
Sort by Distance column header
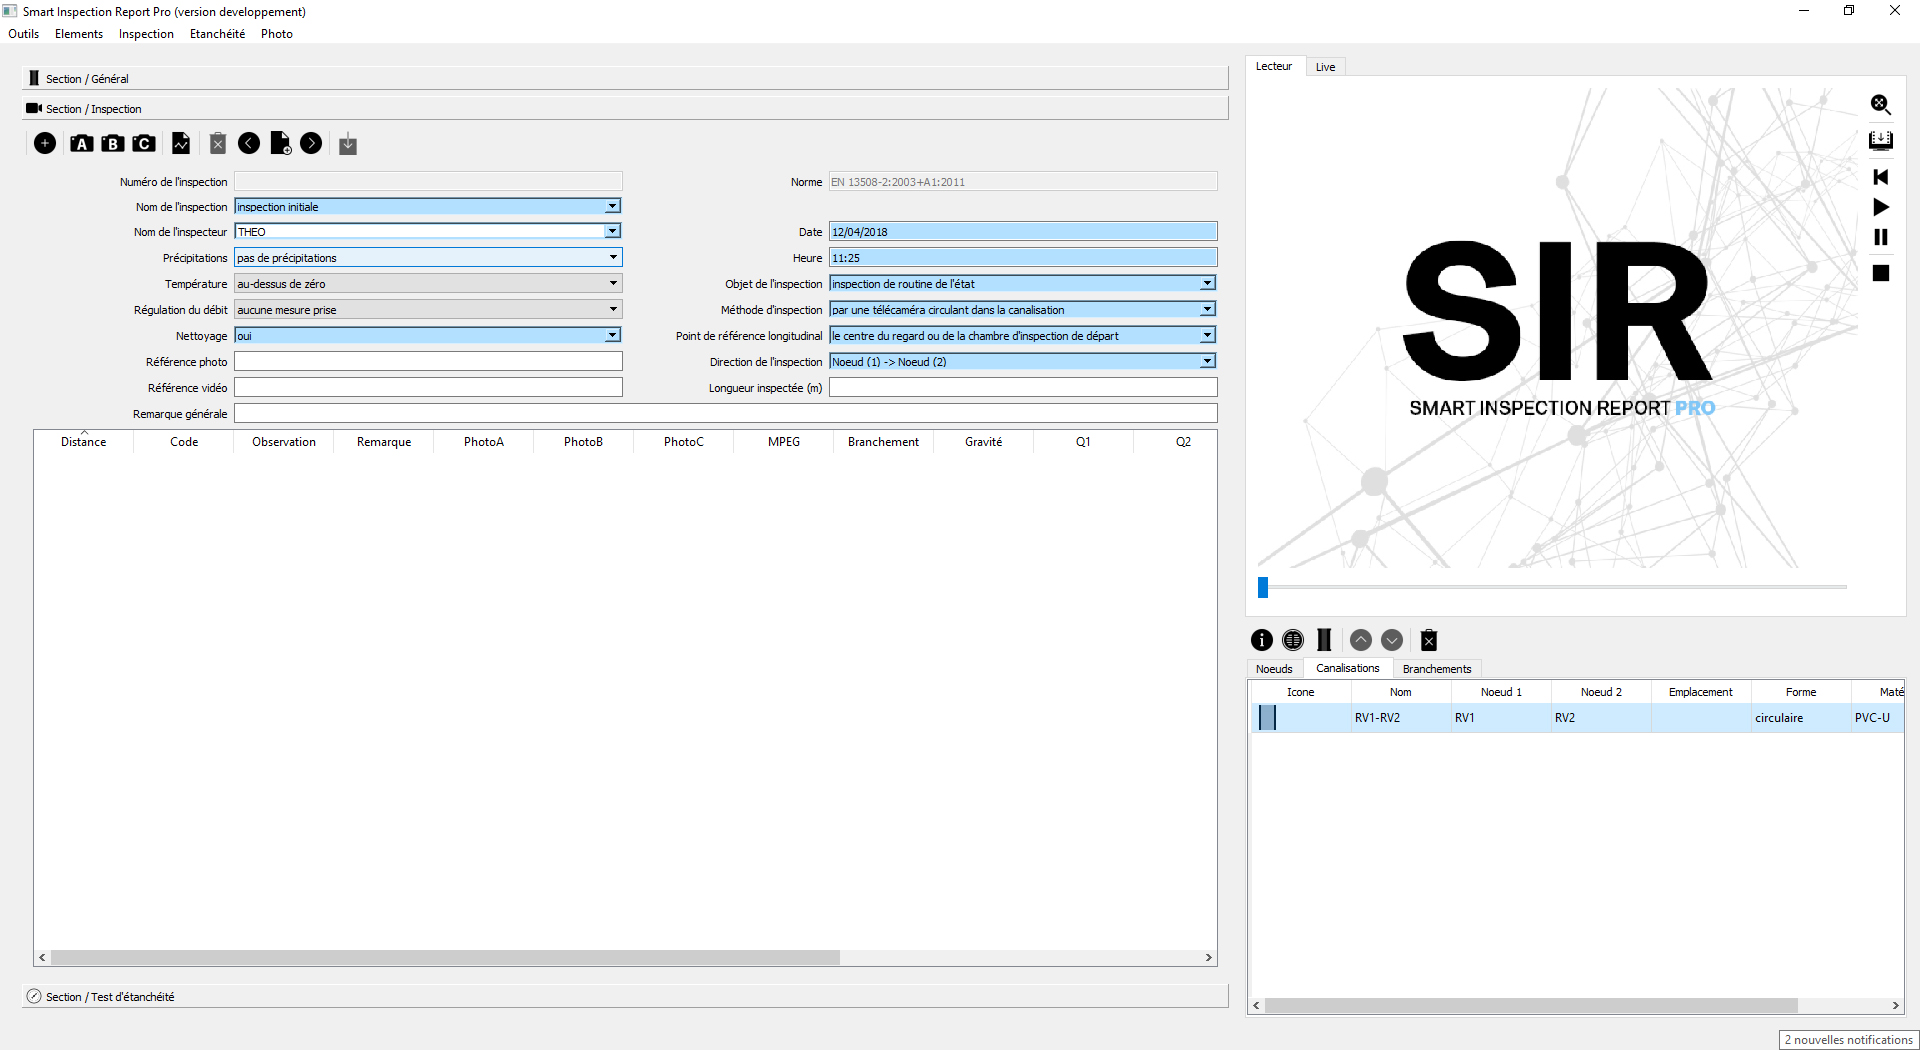pyautogui.click(x=83, y=442)
